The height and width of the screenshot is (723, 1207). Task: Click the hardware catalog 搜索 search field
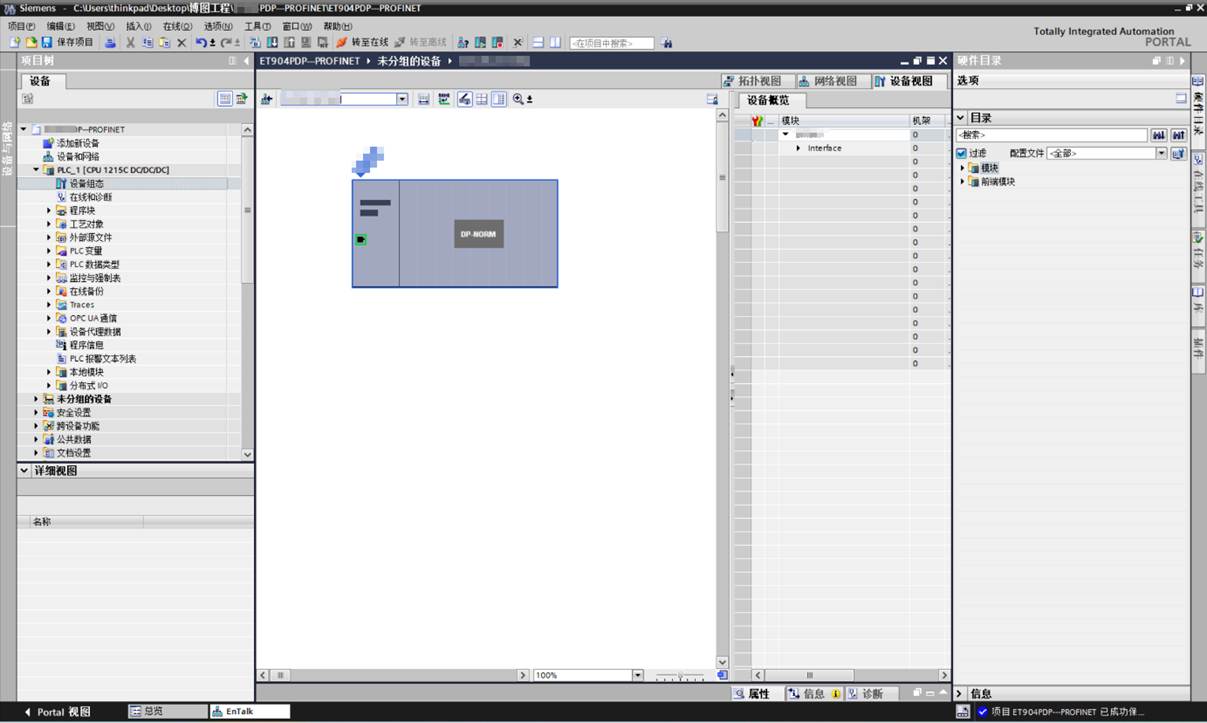(x=1051, y=135)
